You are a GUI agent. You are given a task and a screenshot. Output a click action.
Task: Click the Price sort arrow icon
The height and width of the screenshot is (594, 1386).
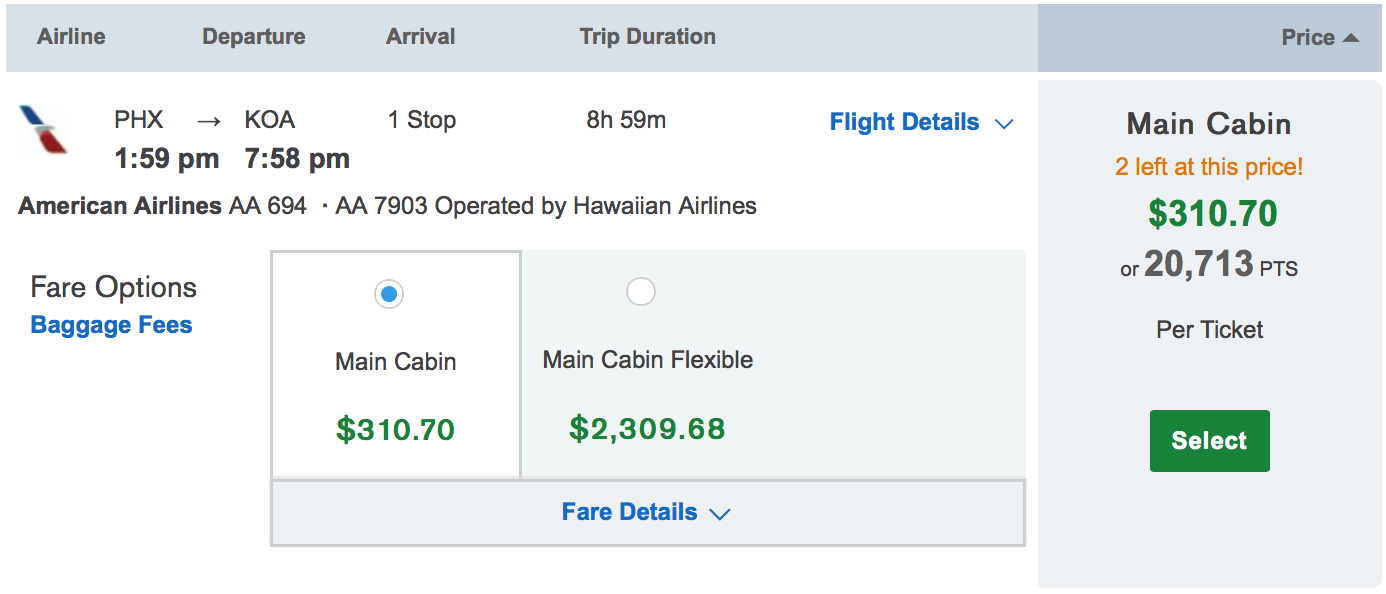[1351, 38]
